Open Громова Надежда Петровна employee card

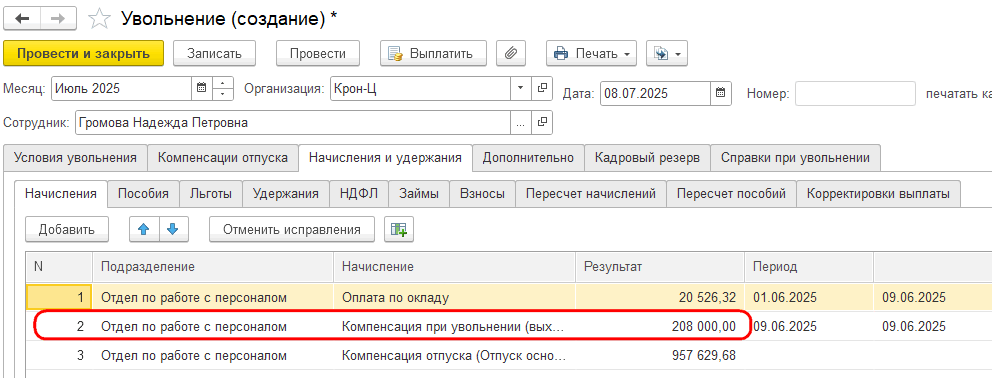(542, 123)
